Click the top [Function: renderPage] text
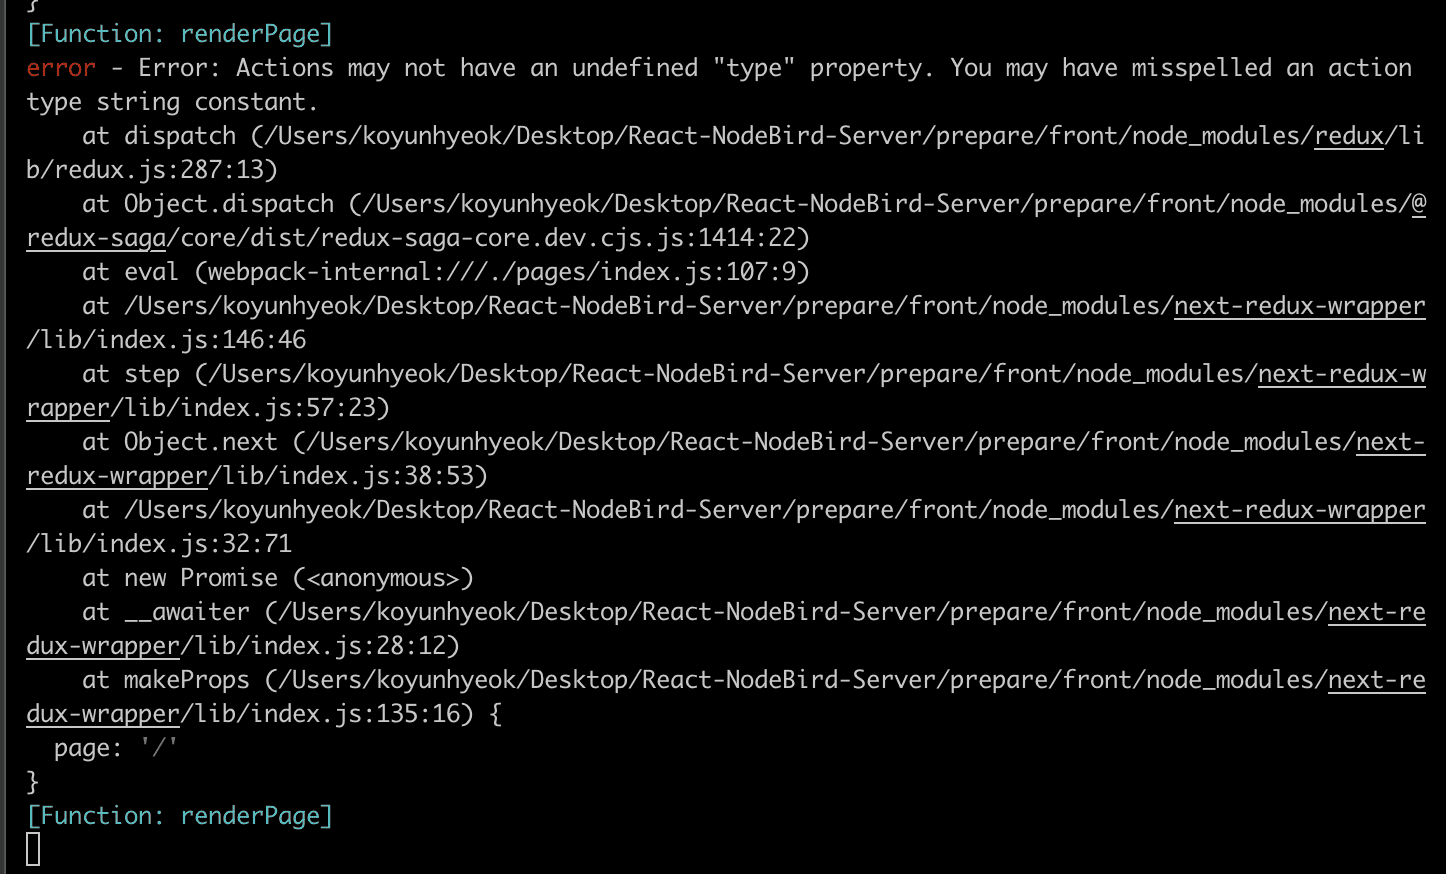This screenshot has width=1446, height=874. [180, 34]
